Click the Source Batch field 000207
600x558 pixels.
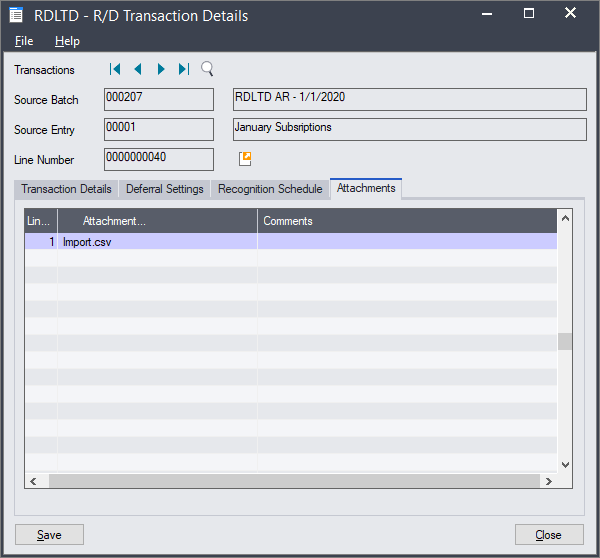[158, 99]
